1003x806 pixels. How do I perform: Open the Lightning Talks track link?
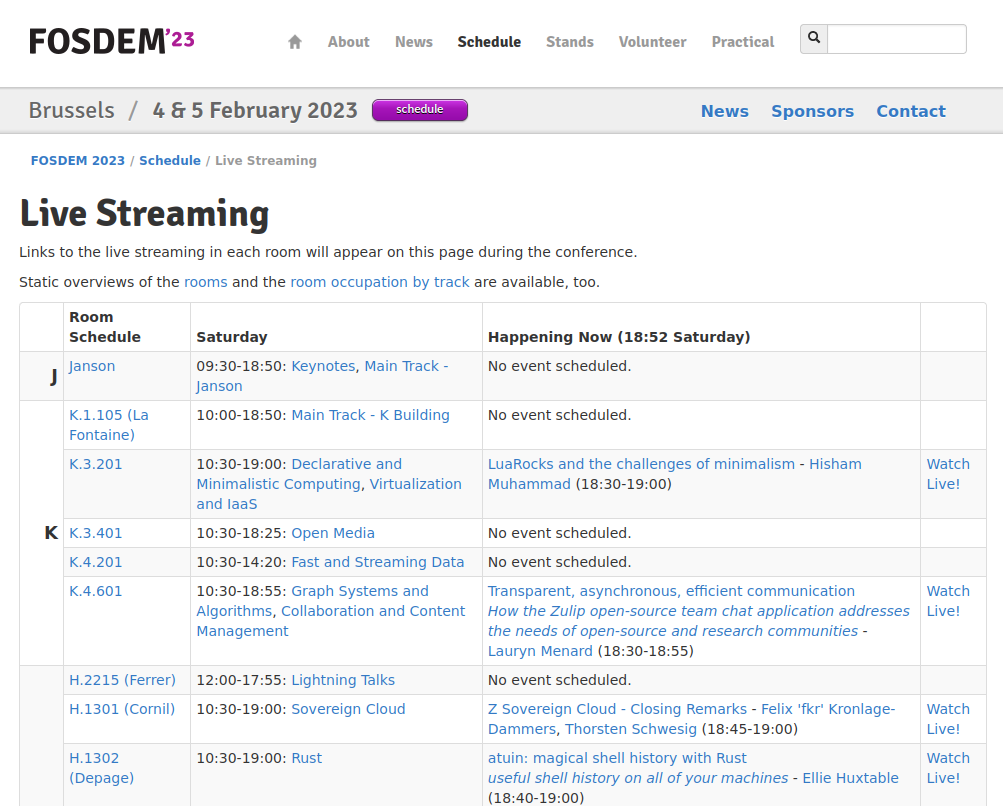(343, 680)
